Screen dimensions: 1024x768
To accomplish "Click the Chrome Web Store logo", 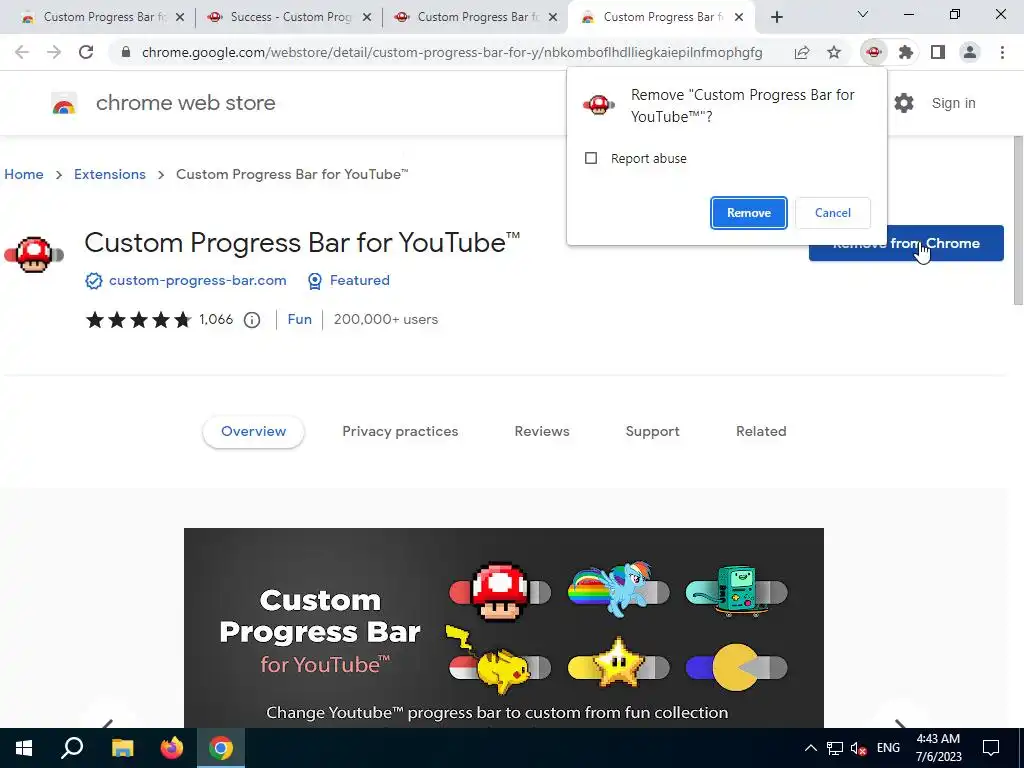I will tap(64, 103).
